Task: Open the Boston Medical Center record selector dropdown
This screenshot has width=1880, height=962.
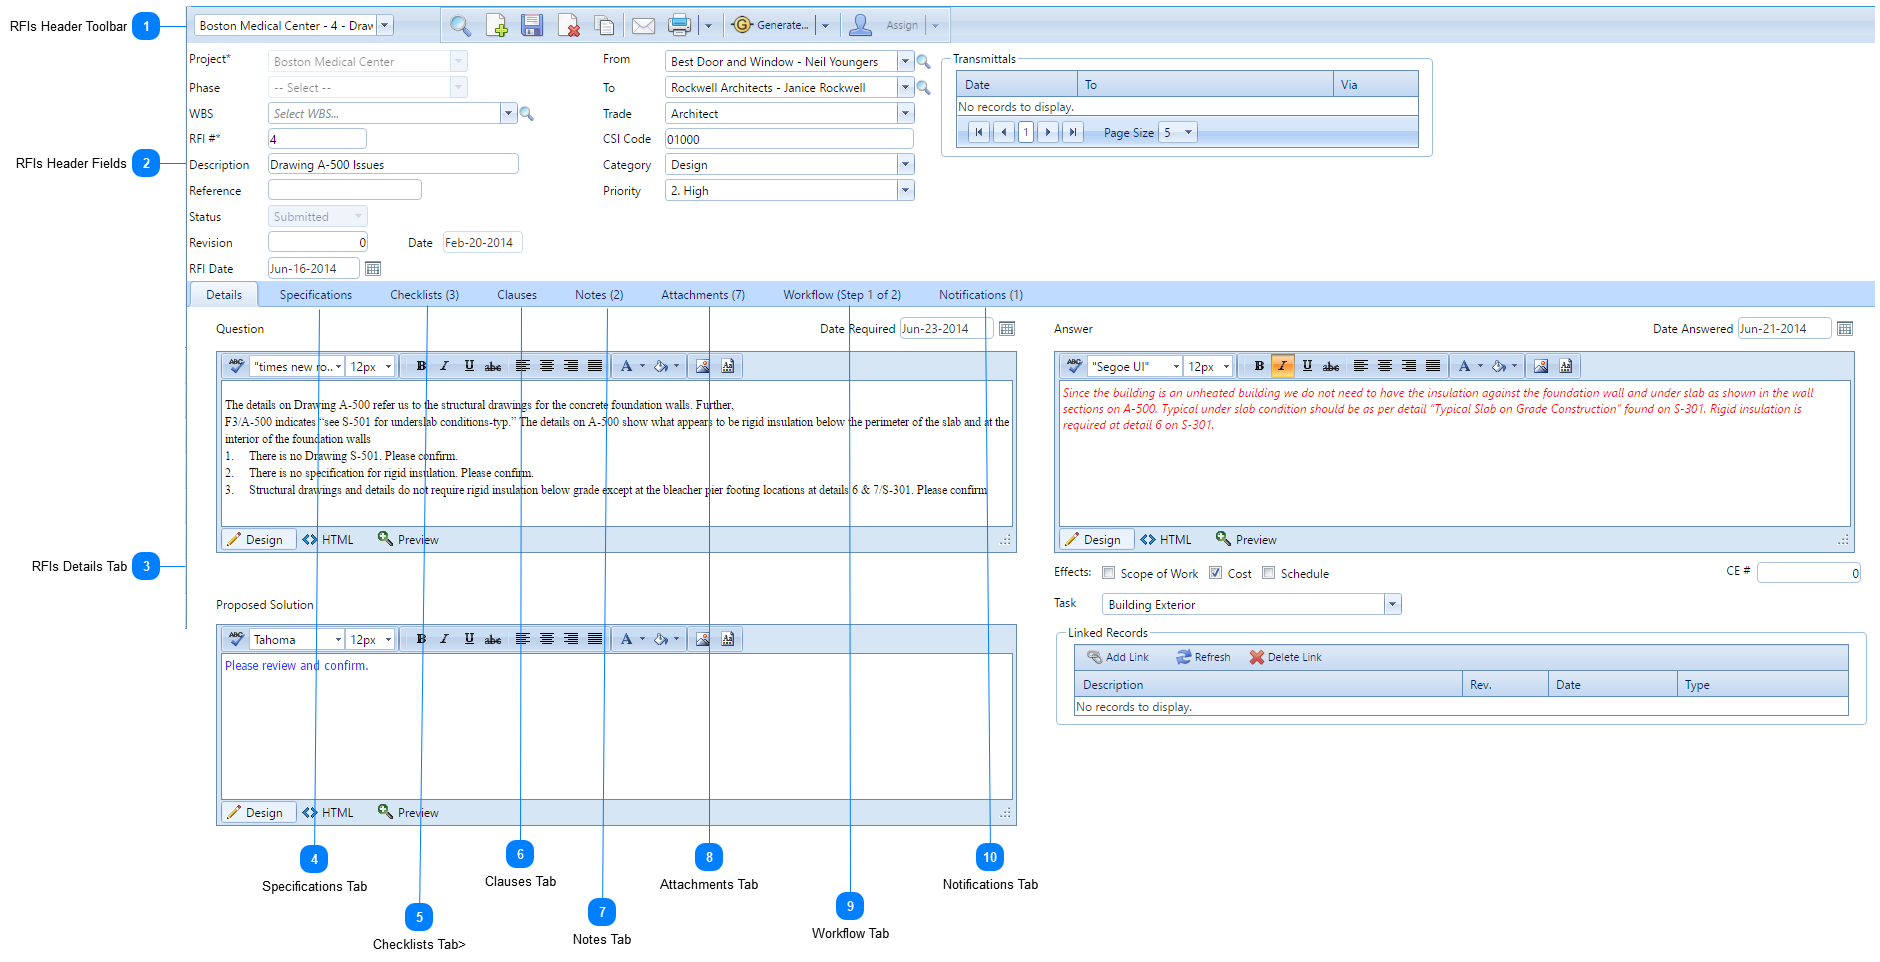Action: point(385,26)
